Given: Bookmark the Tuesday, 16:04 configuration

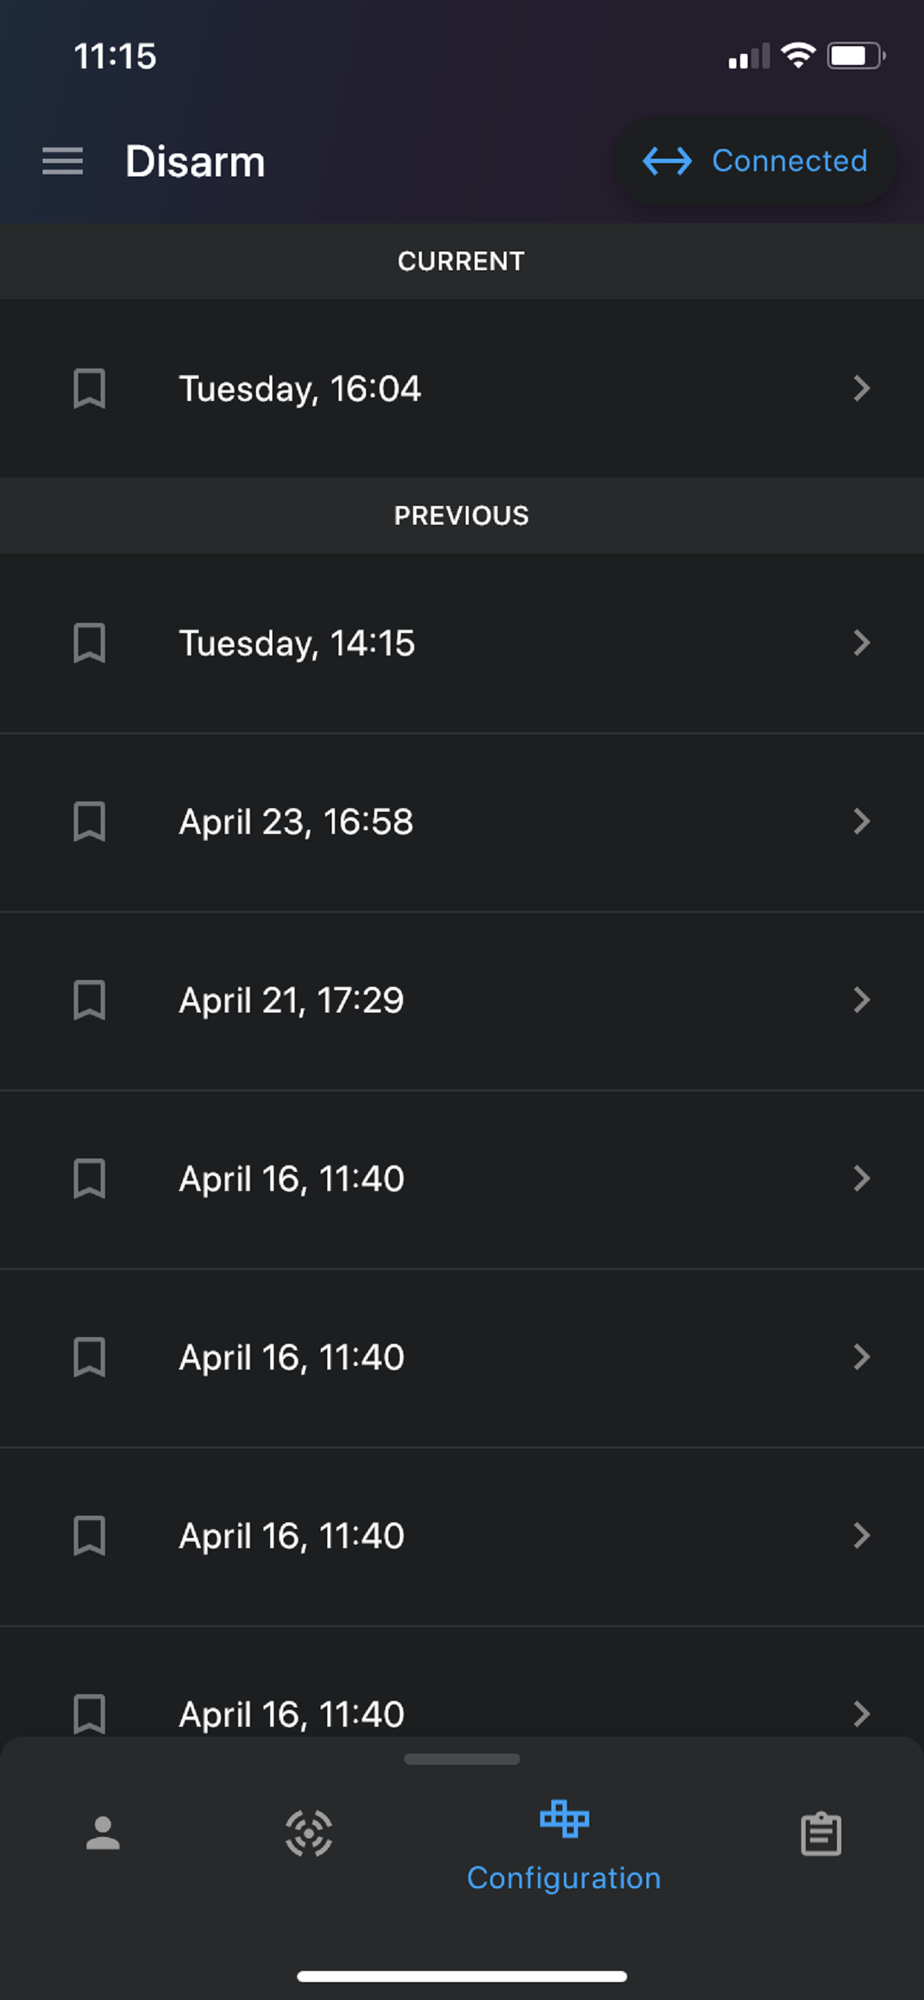Looking at the screenshot, I should (x=90, y=388).
